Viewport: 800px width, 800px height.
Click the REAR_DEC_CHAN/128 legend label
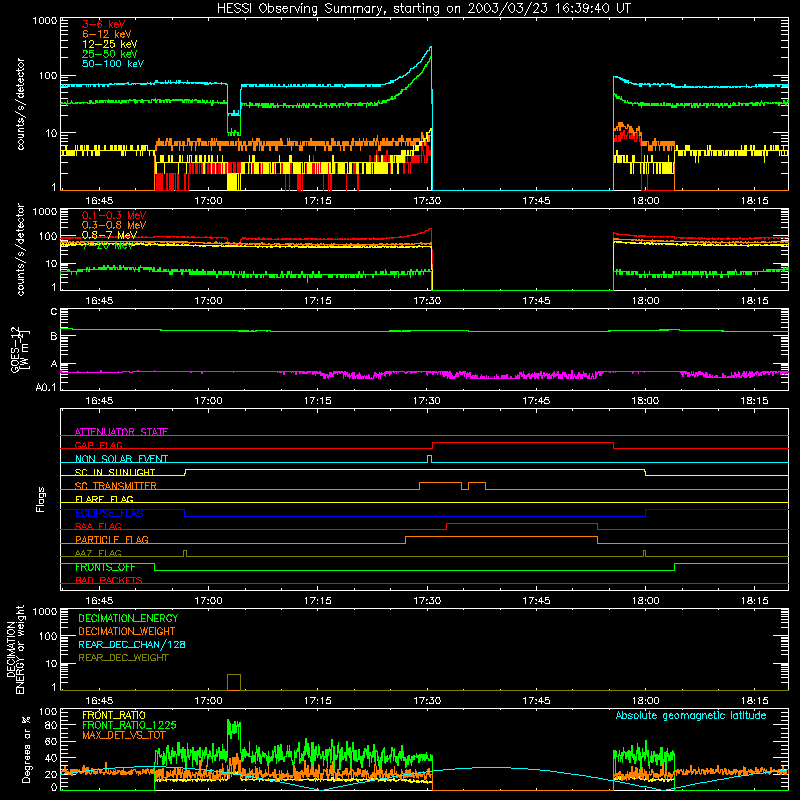click(132, 644)
